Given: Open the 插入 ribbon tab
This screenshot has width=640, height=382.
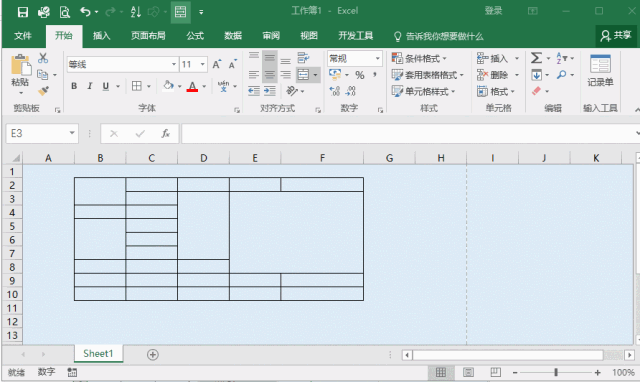Looking at the screenshot, I should click(x=101, y=36).
